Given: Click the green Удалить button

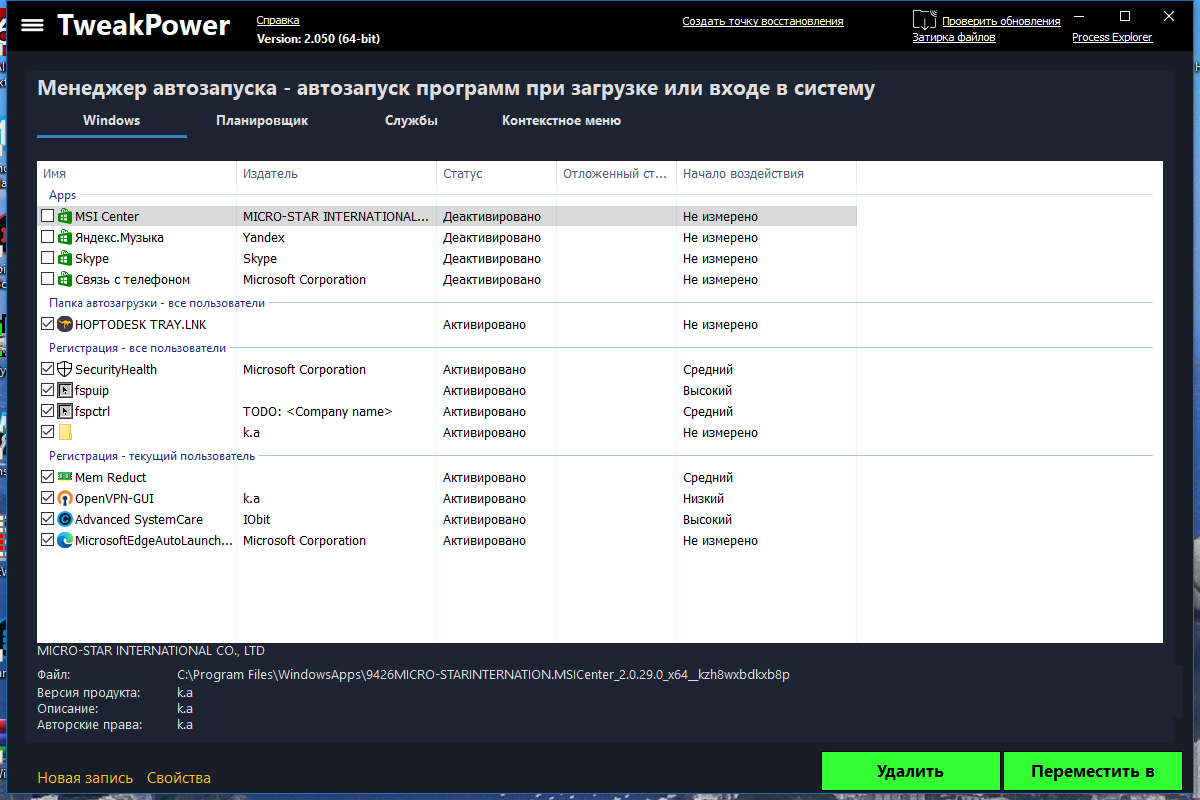Looking at the screenshot, I should (910, 771).
